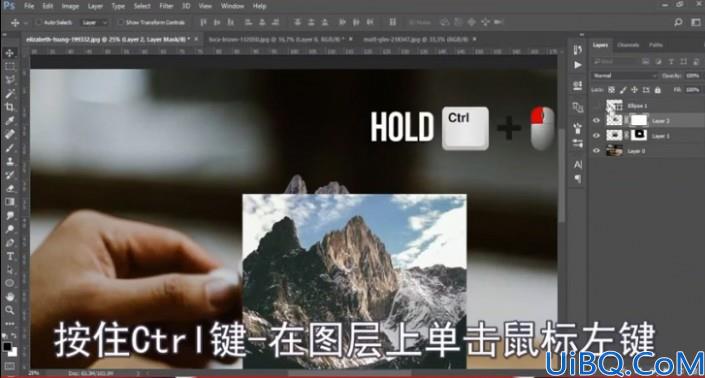Image resolution: width=705 pixels, height=378 pixels.
Task: Hide Layer 2 with its eye icon
Action: pyautogui.click(x=597, y=120)
